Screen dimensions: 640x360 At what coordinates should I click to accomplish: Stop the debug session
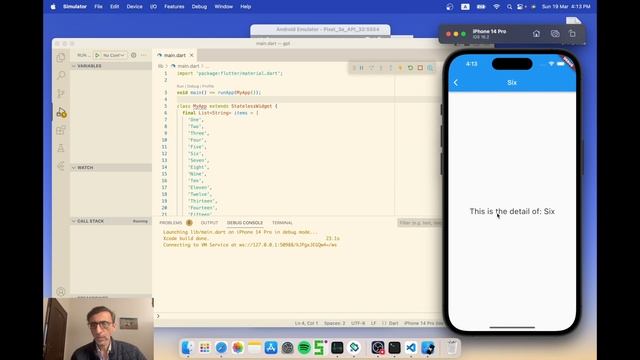(420, 68)
